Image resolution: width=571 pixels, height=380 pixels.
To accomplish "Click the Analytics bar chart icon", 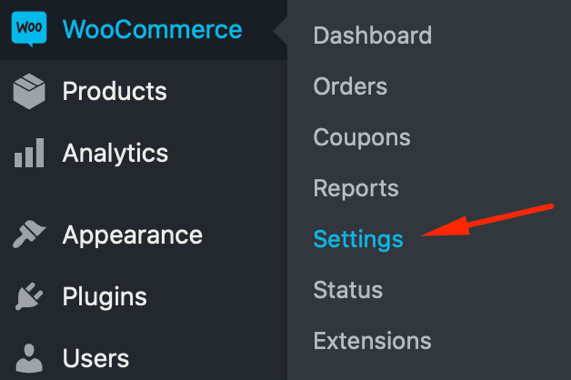I will click(29, 153).
